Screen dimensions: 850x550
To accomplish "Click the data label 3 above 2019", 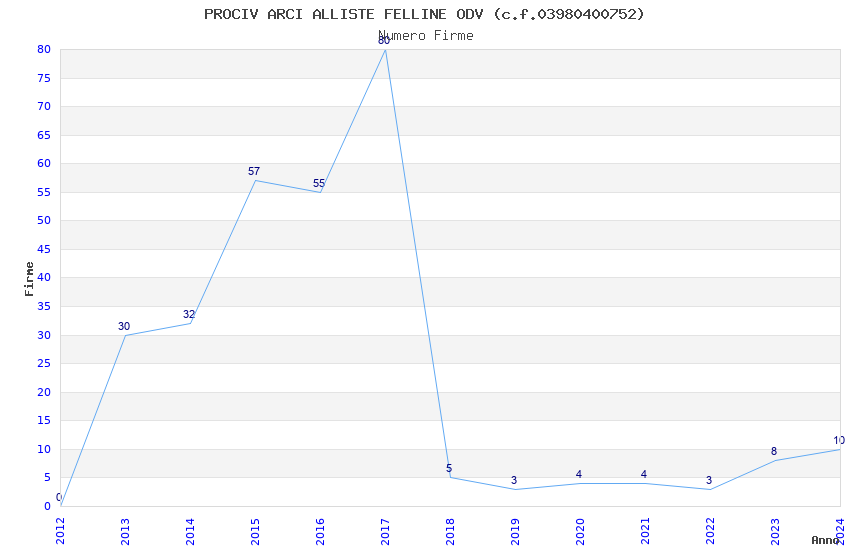I will coord(514,480).
